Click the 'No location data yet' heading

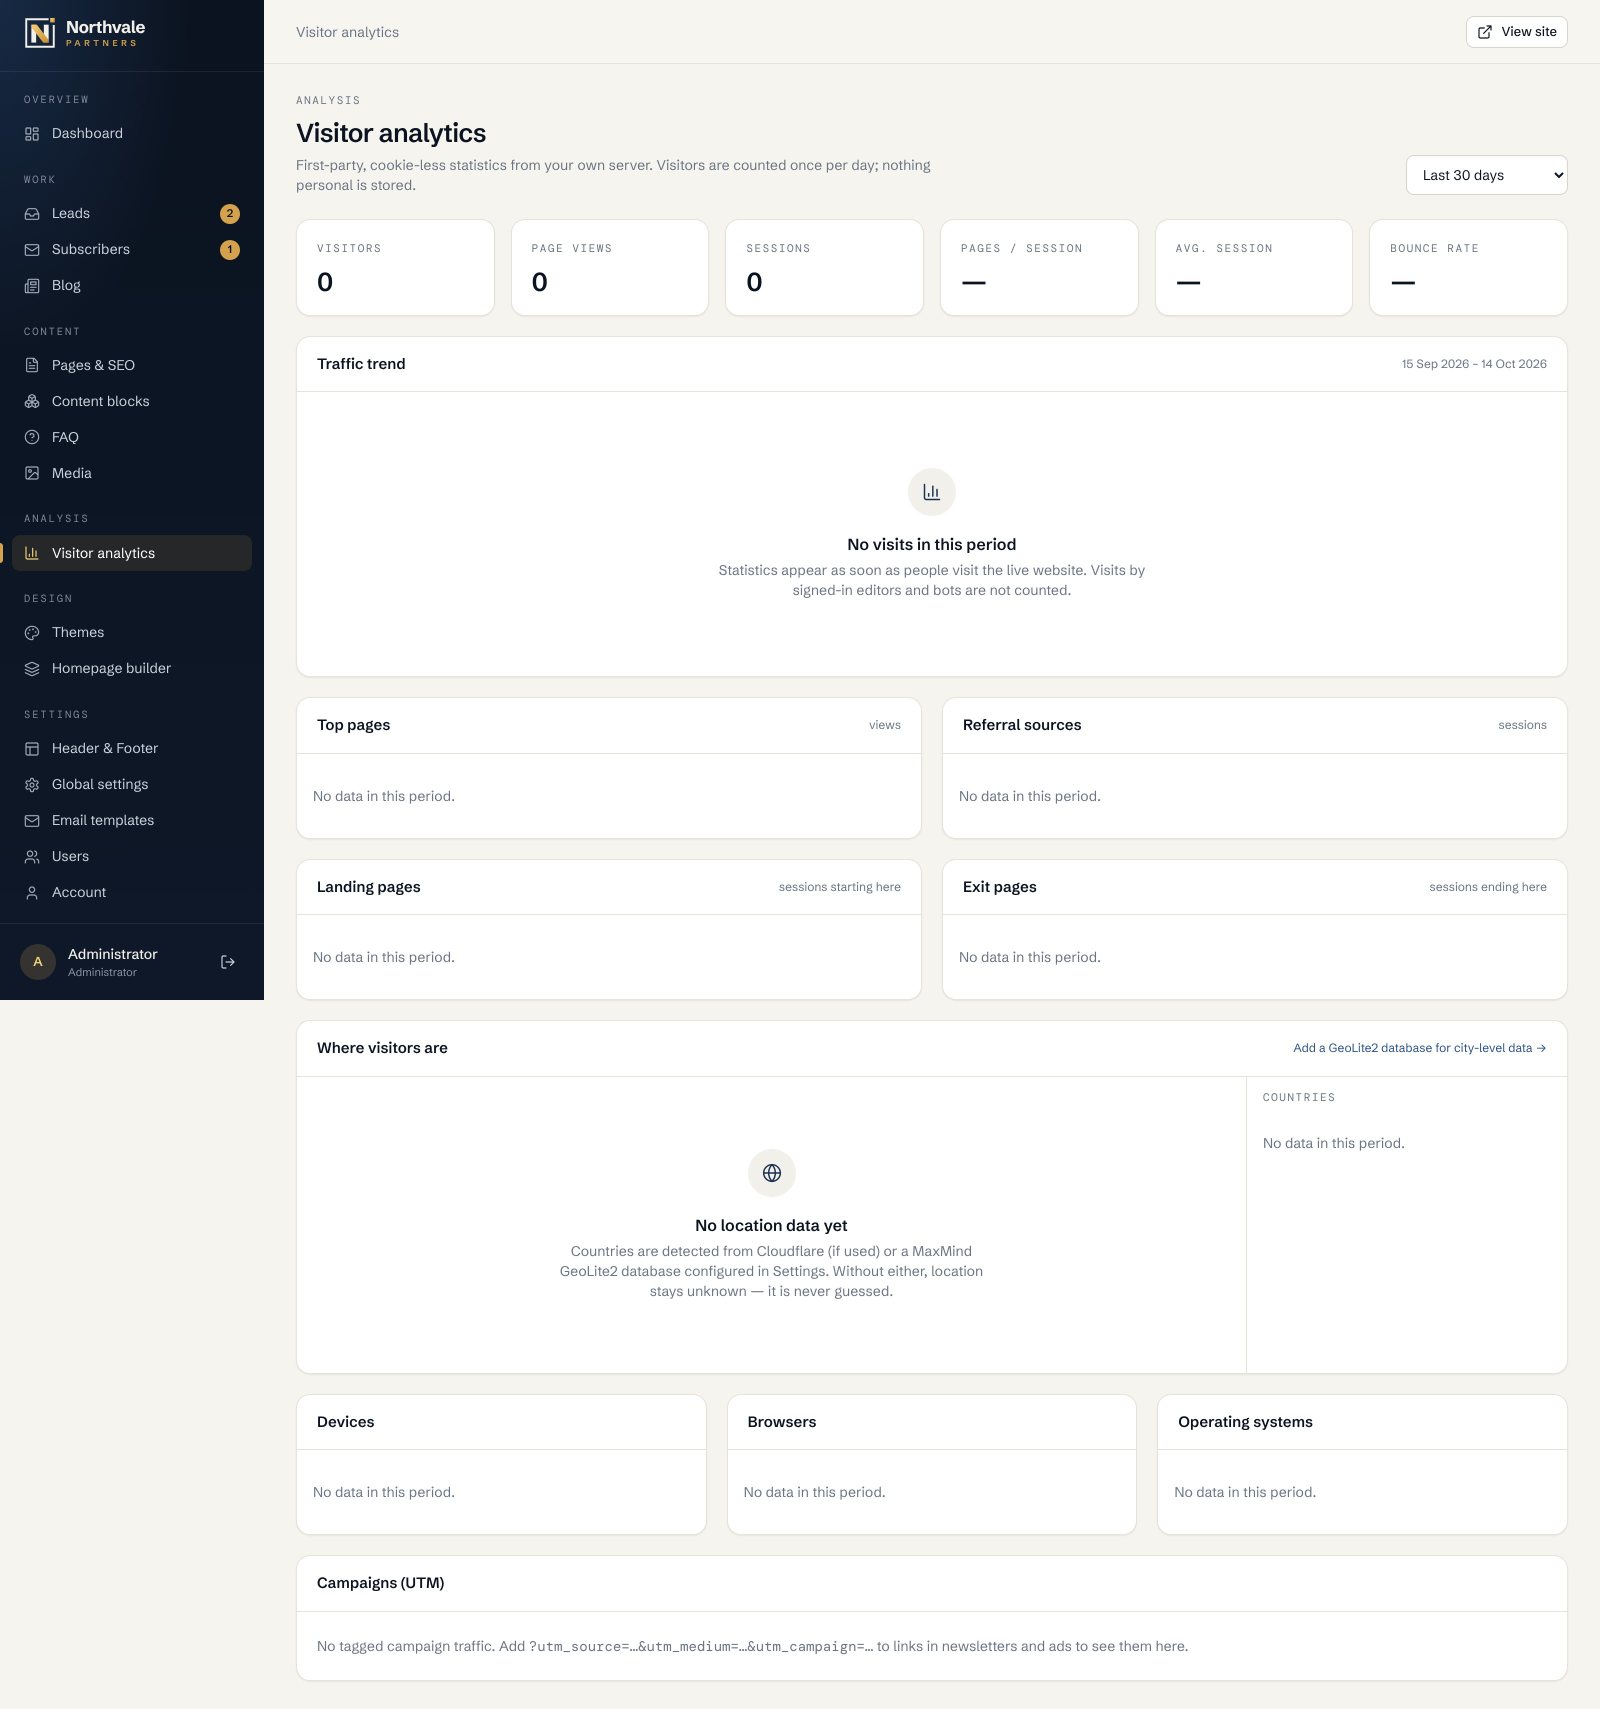coord(771,1226)
